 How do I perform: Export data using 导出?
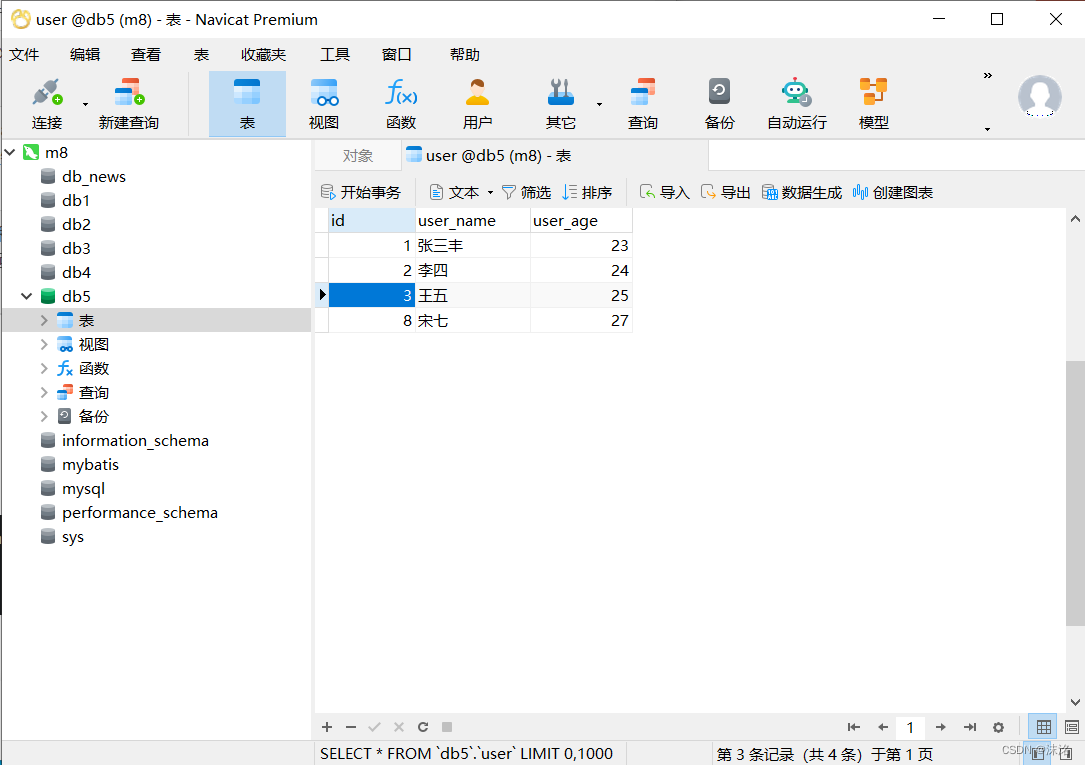click(x=733, y=192)
